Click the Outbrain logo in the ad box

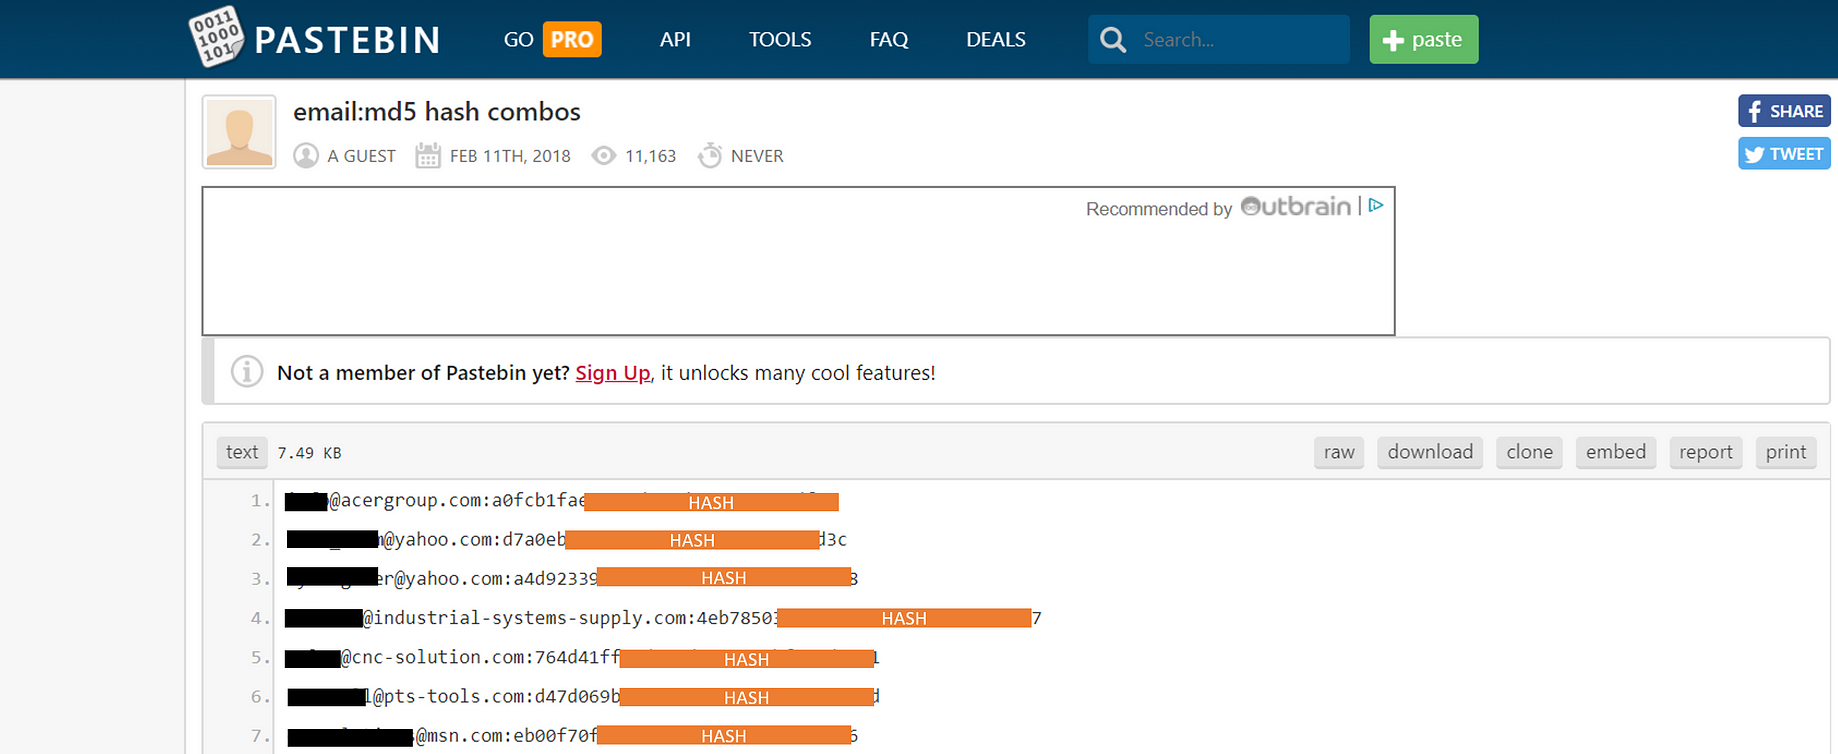click(1296, 206)
